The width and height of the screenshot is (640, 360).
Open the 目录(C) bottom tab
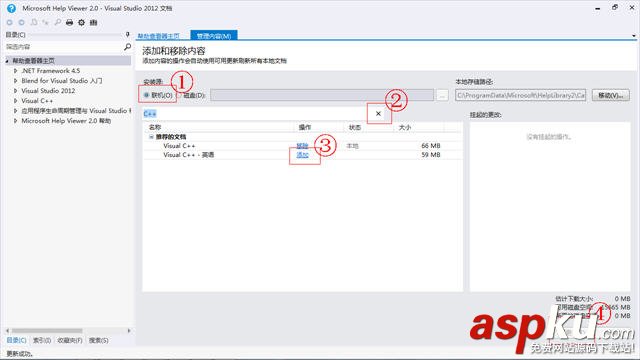point(16,340)
